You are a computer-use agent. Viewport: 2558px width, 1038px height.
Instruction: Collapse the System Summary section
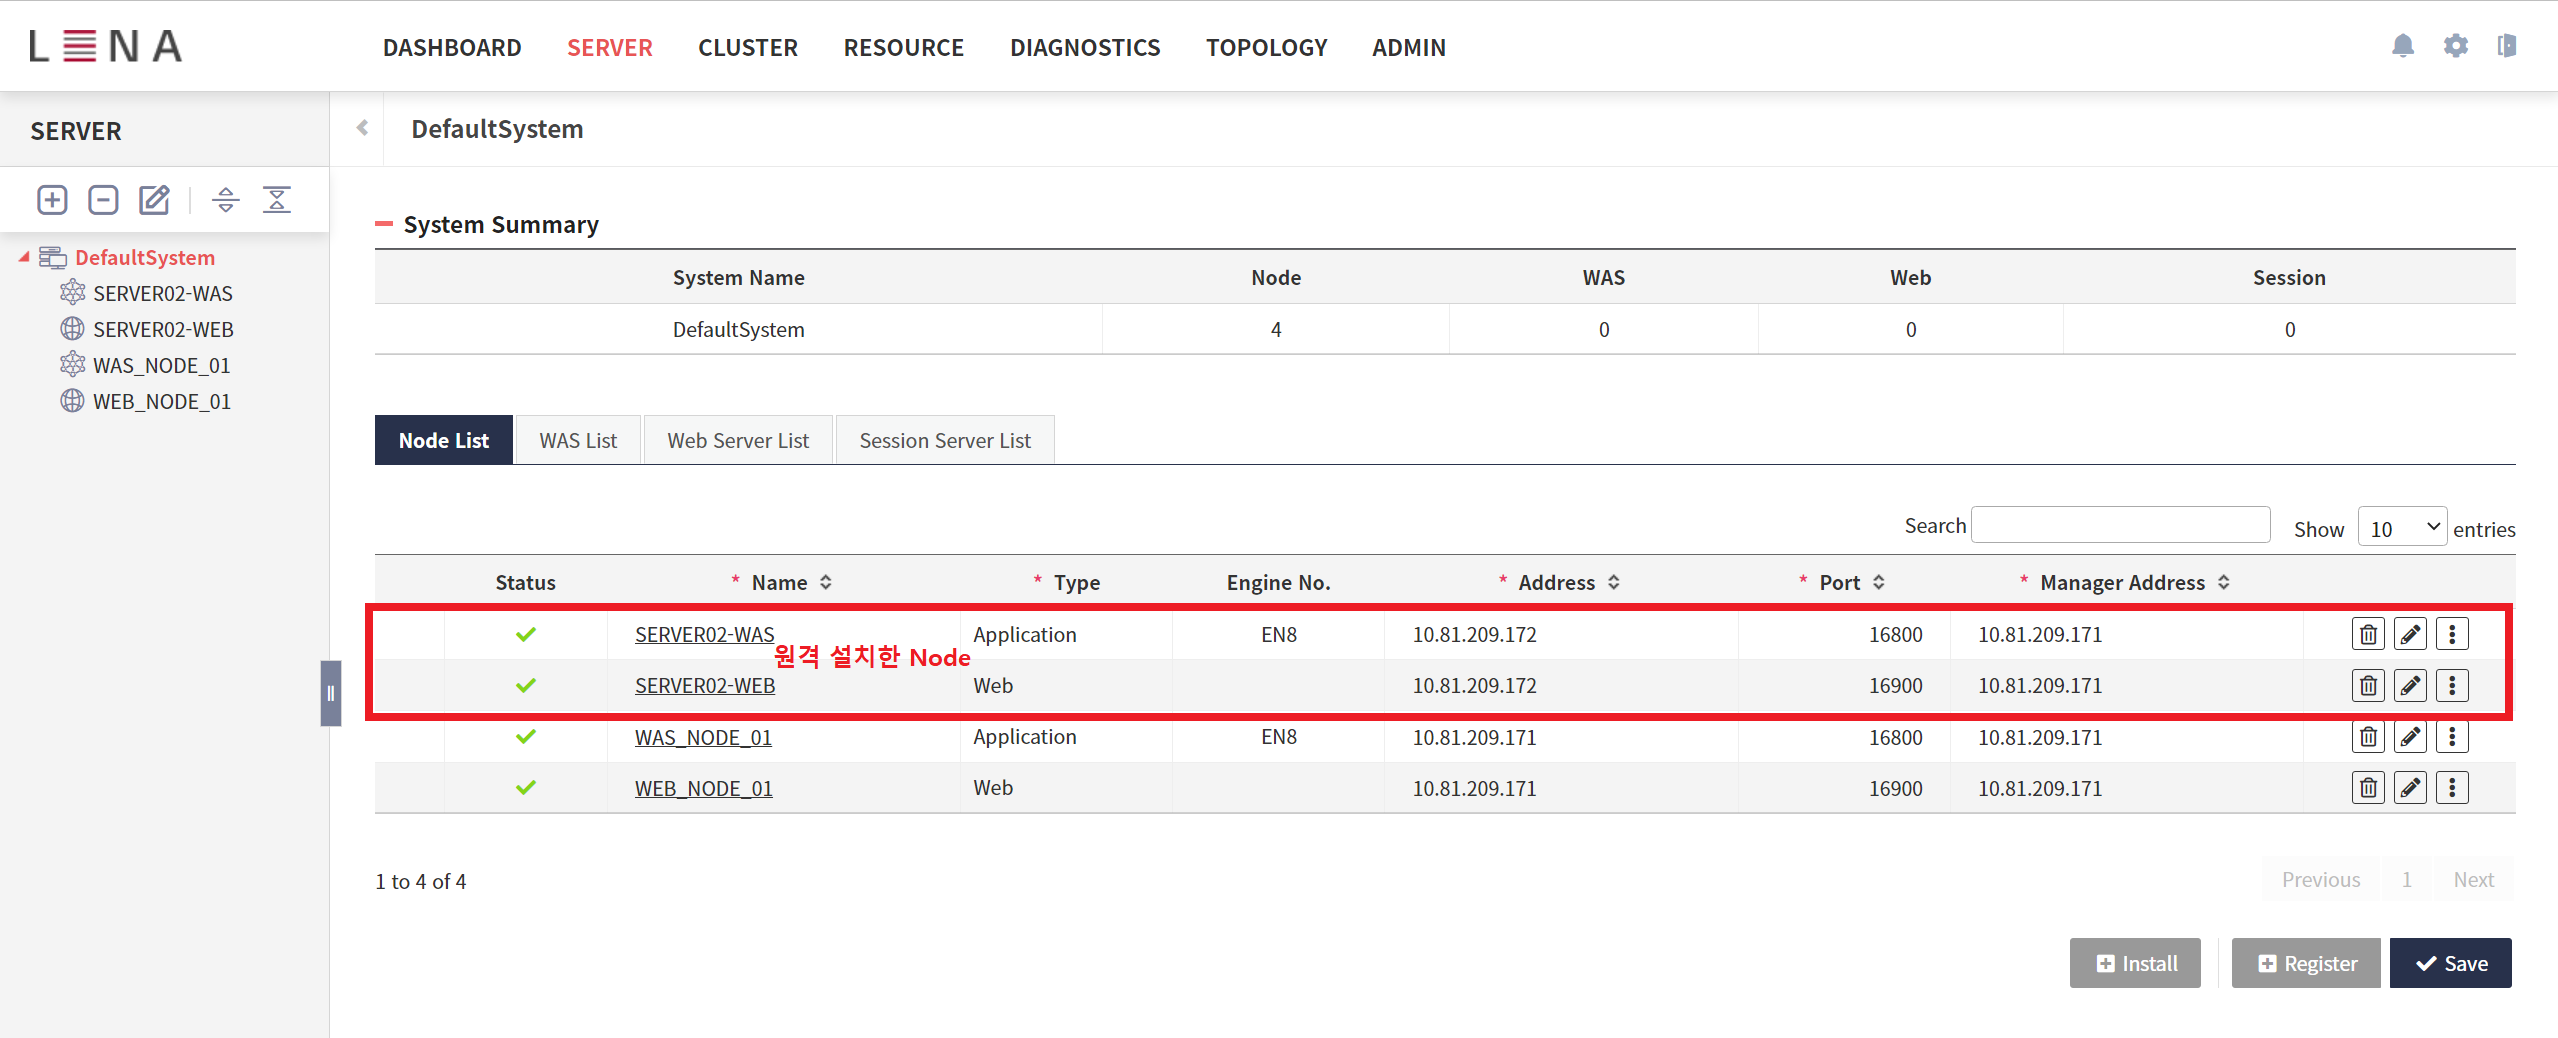384,224
